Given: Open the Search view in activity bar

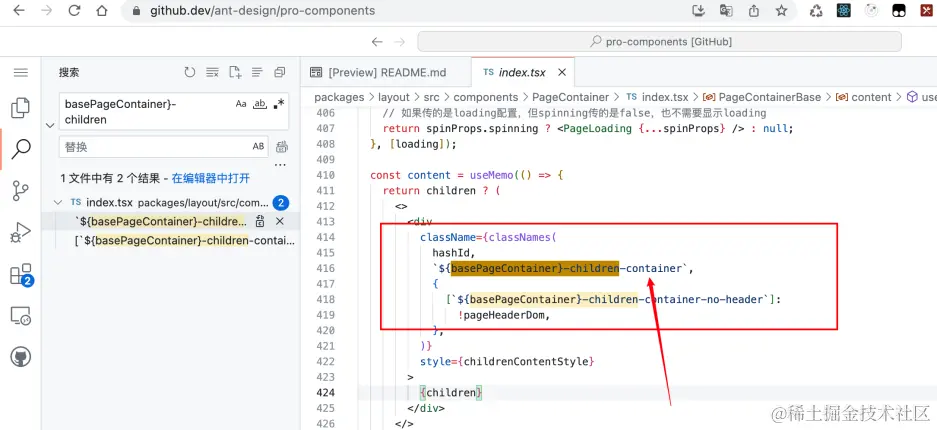Looking at the screenshot, I should pyautogui.click(x=21, y=149).
